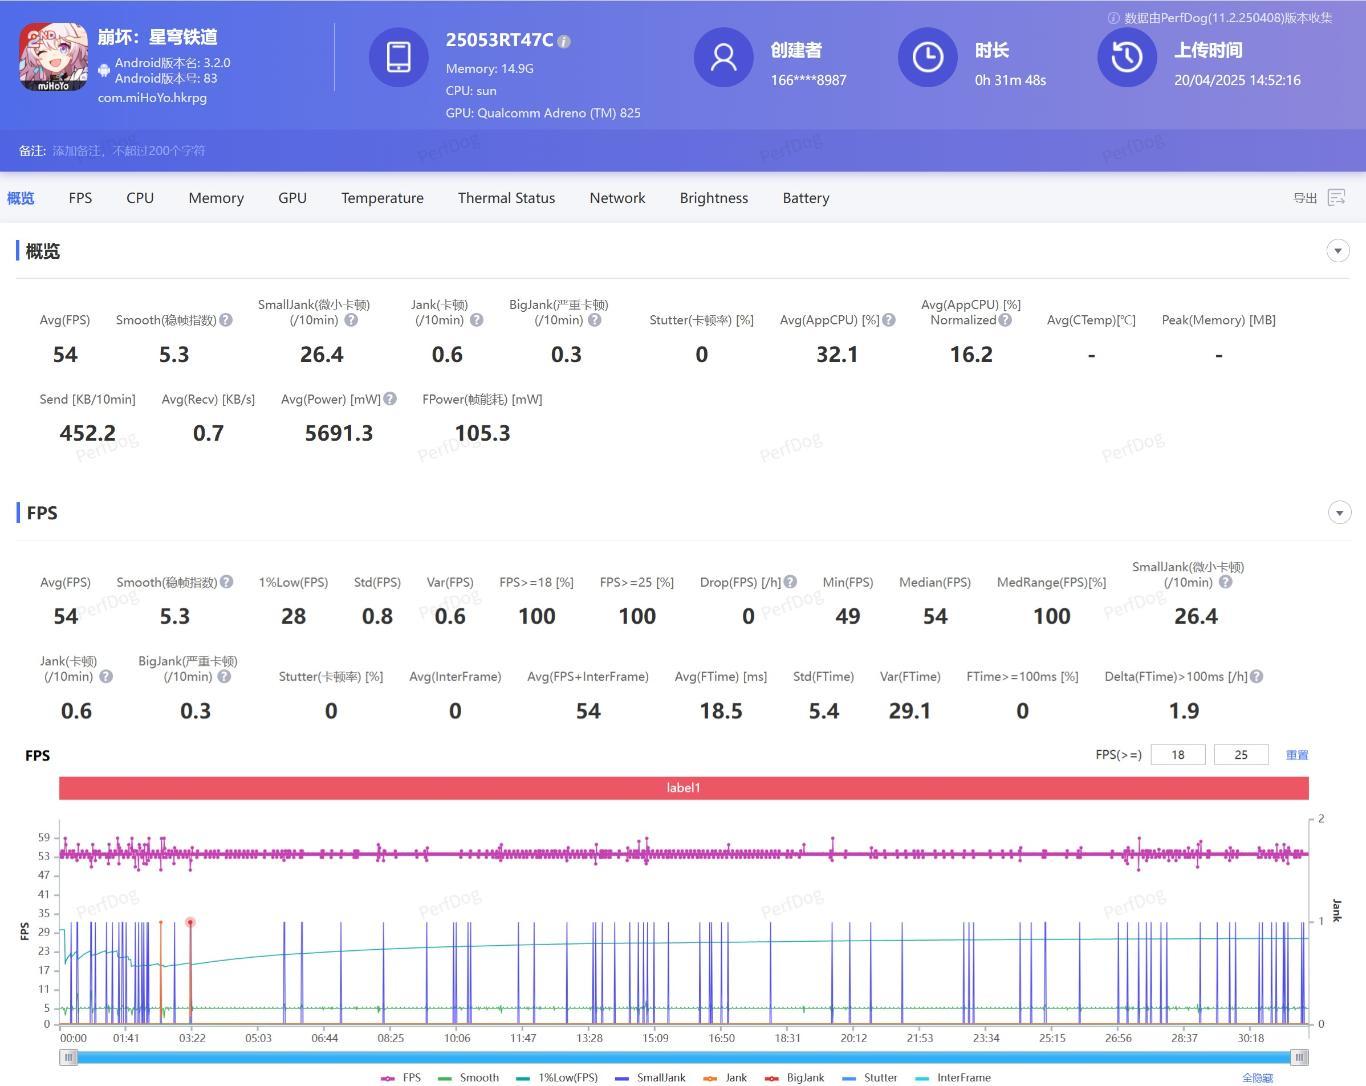Click help icon next to 1%Low(FPS)-row Smooth(稳帧指数)

(227, 582)
